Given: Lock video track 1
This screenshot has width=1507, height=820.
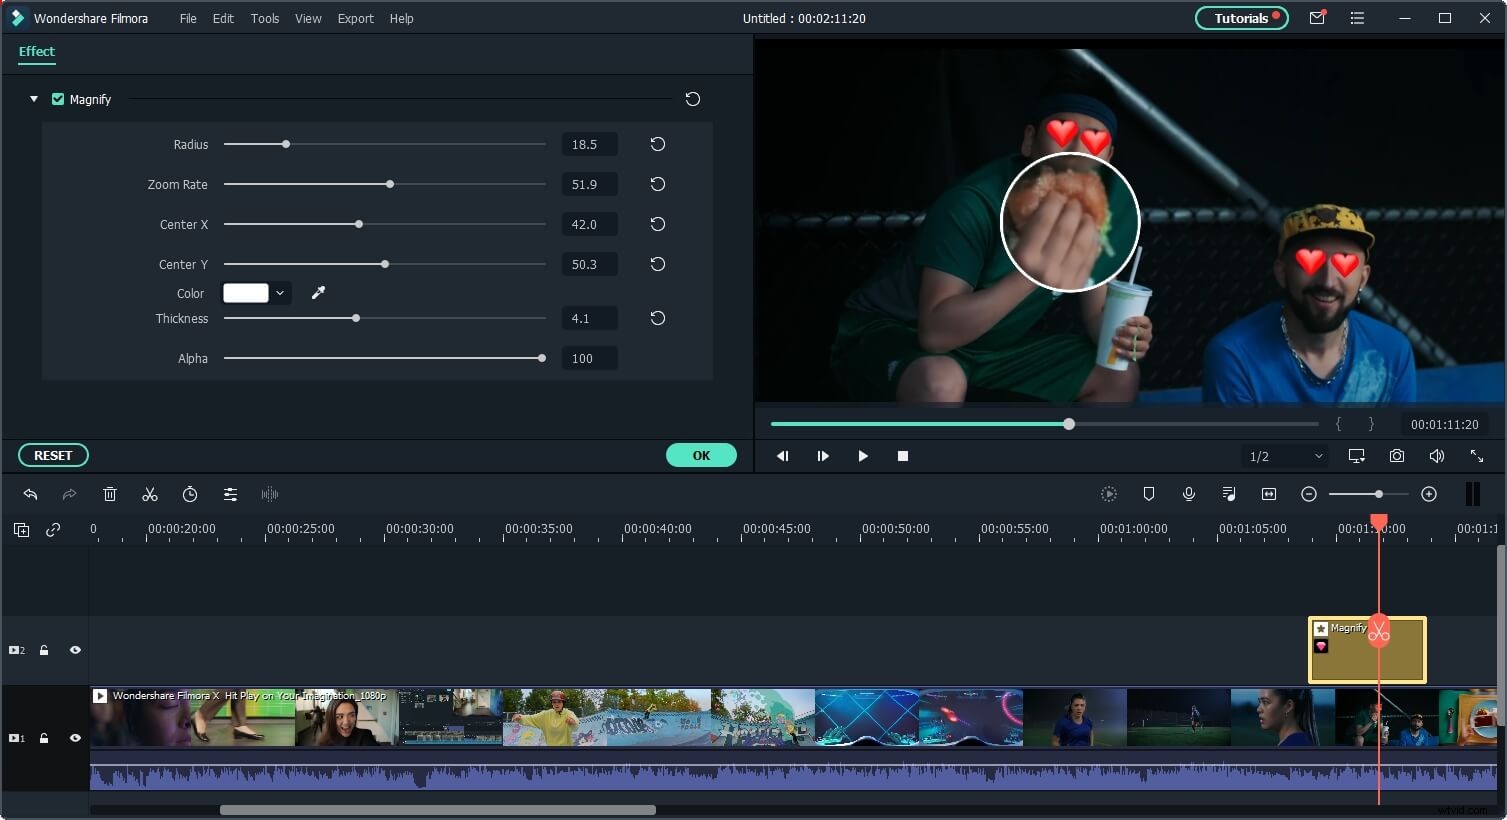Looking at the screenshot, I should click(x=44, y=738).
